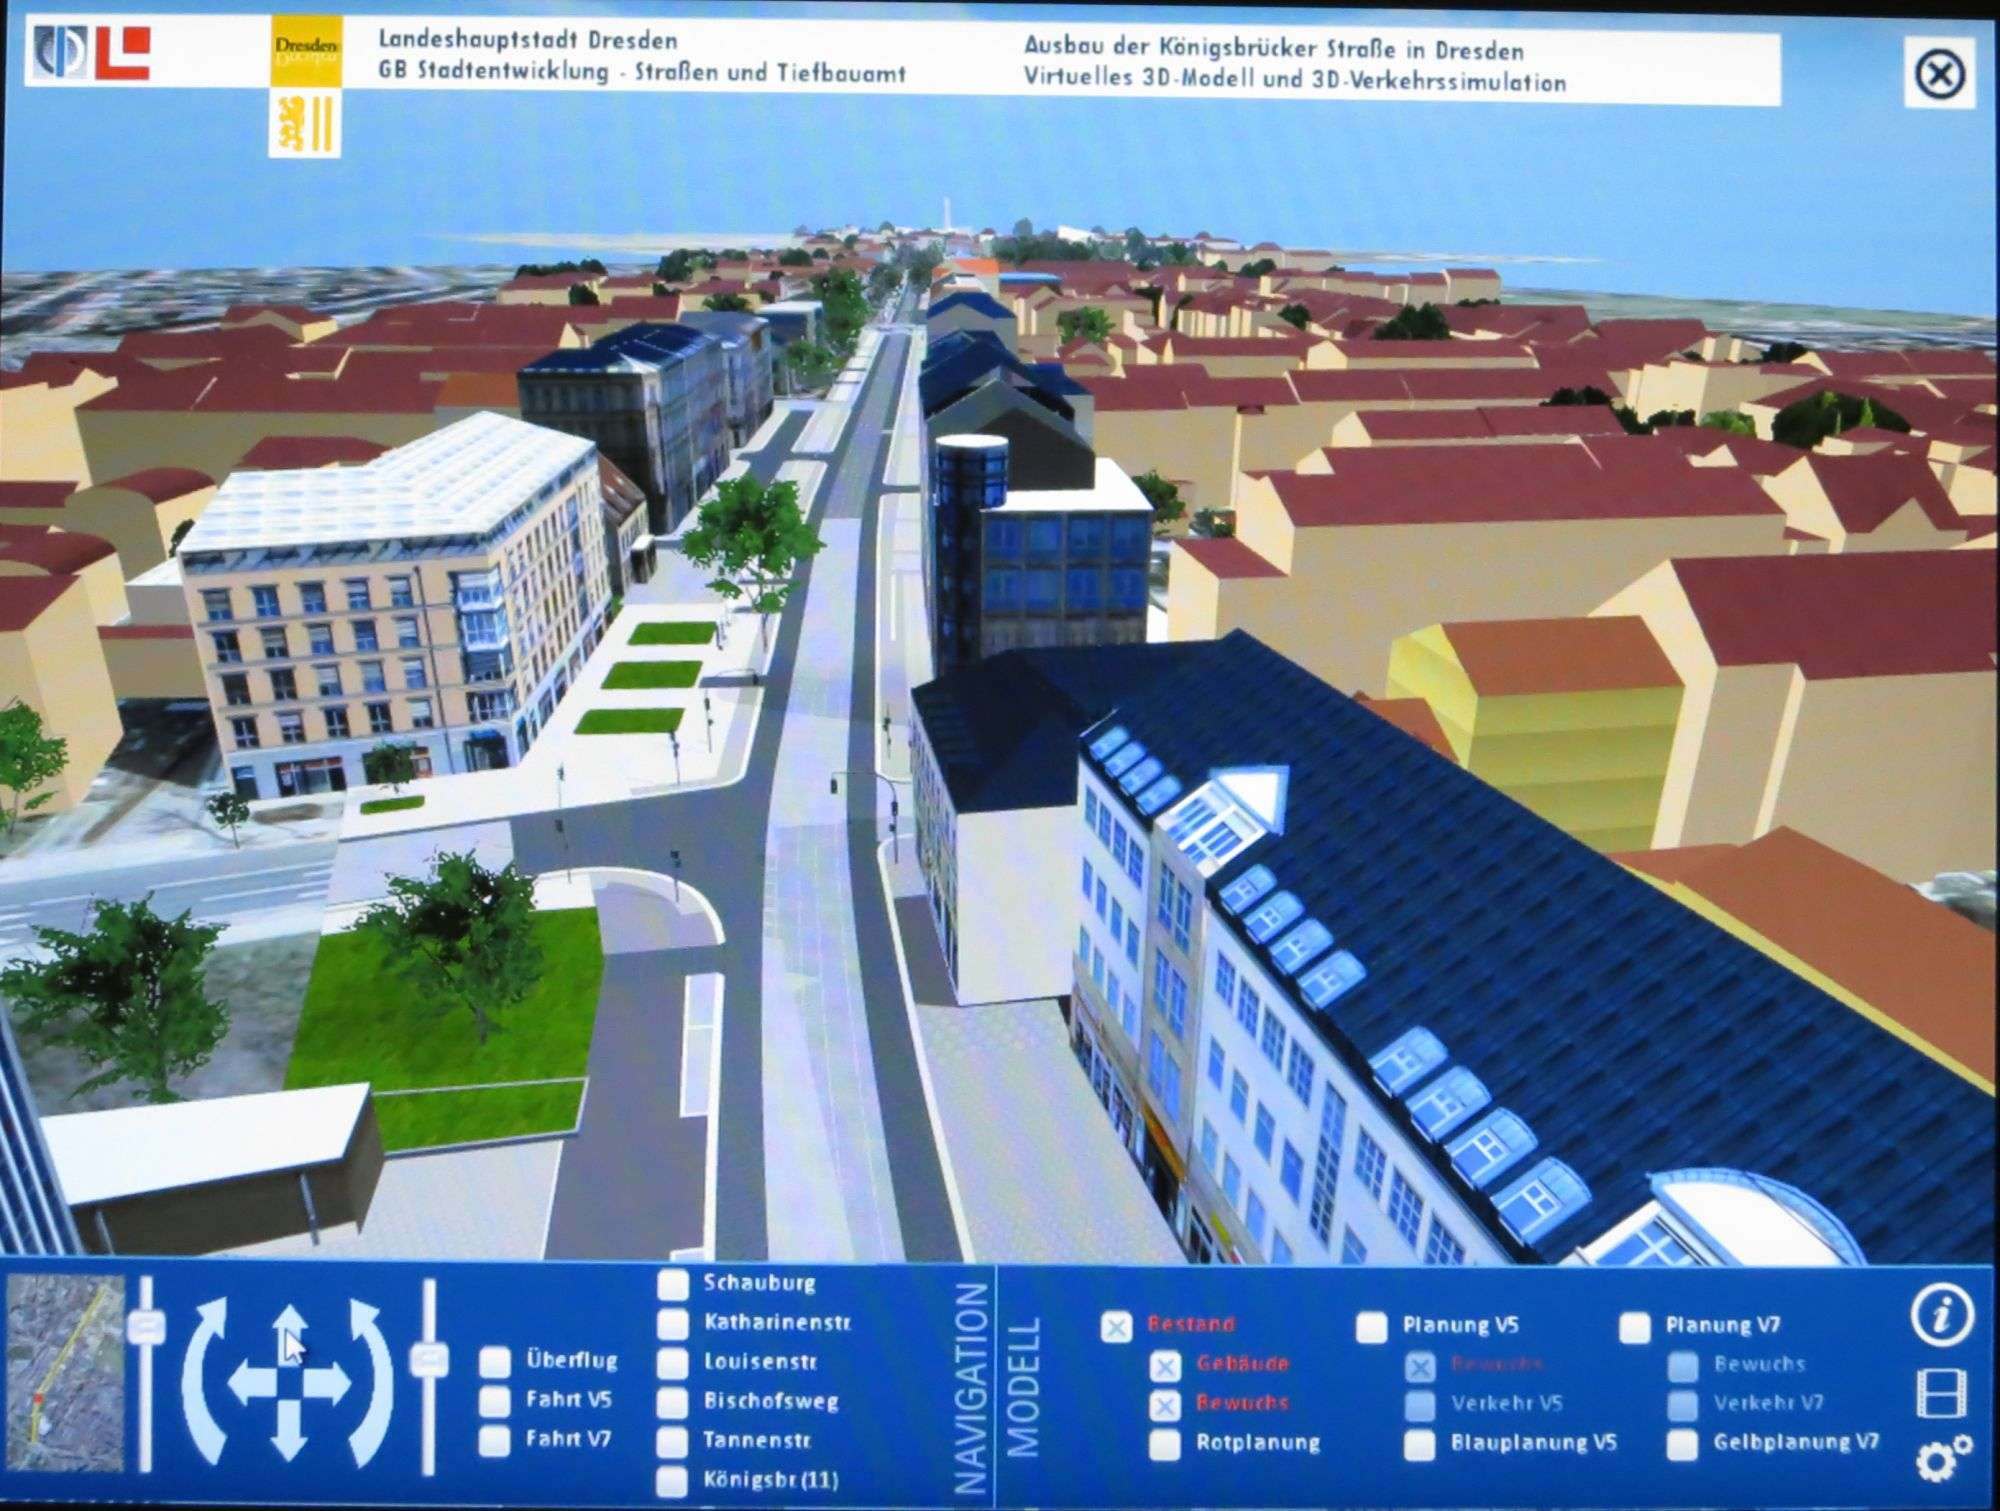
Task: Enable the Planung V7 checkbox
Action: tap(1634, 1327)
